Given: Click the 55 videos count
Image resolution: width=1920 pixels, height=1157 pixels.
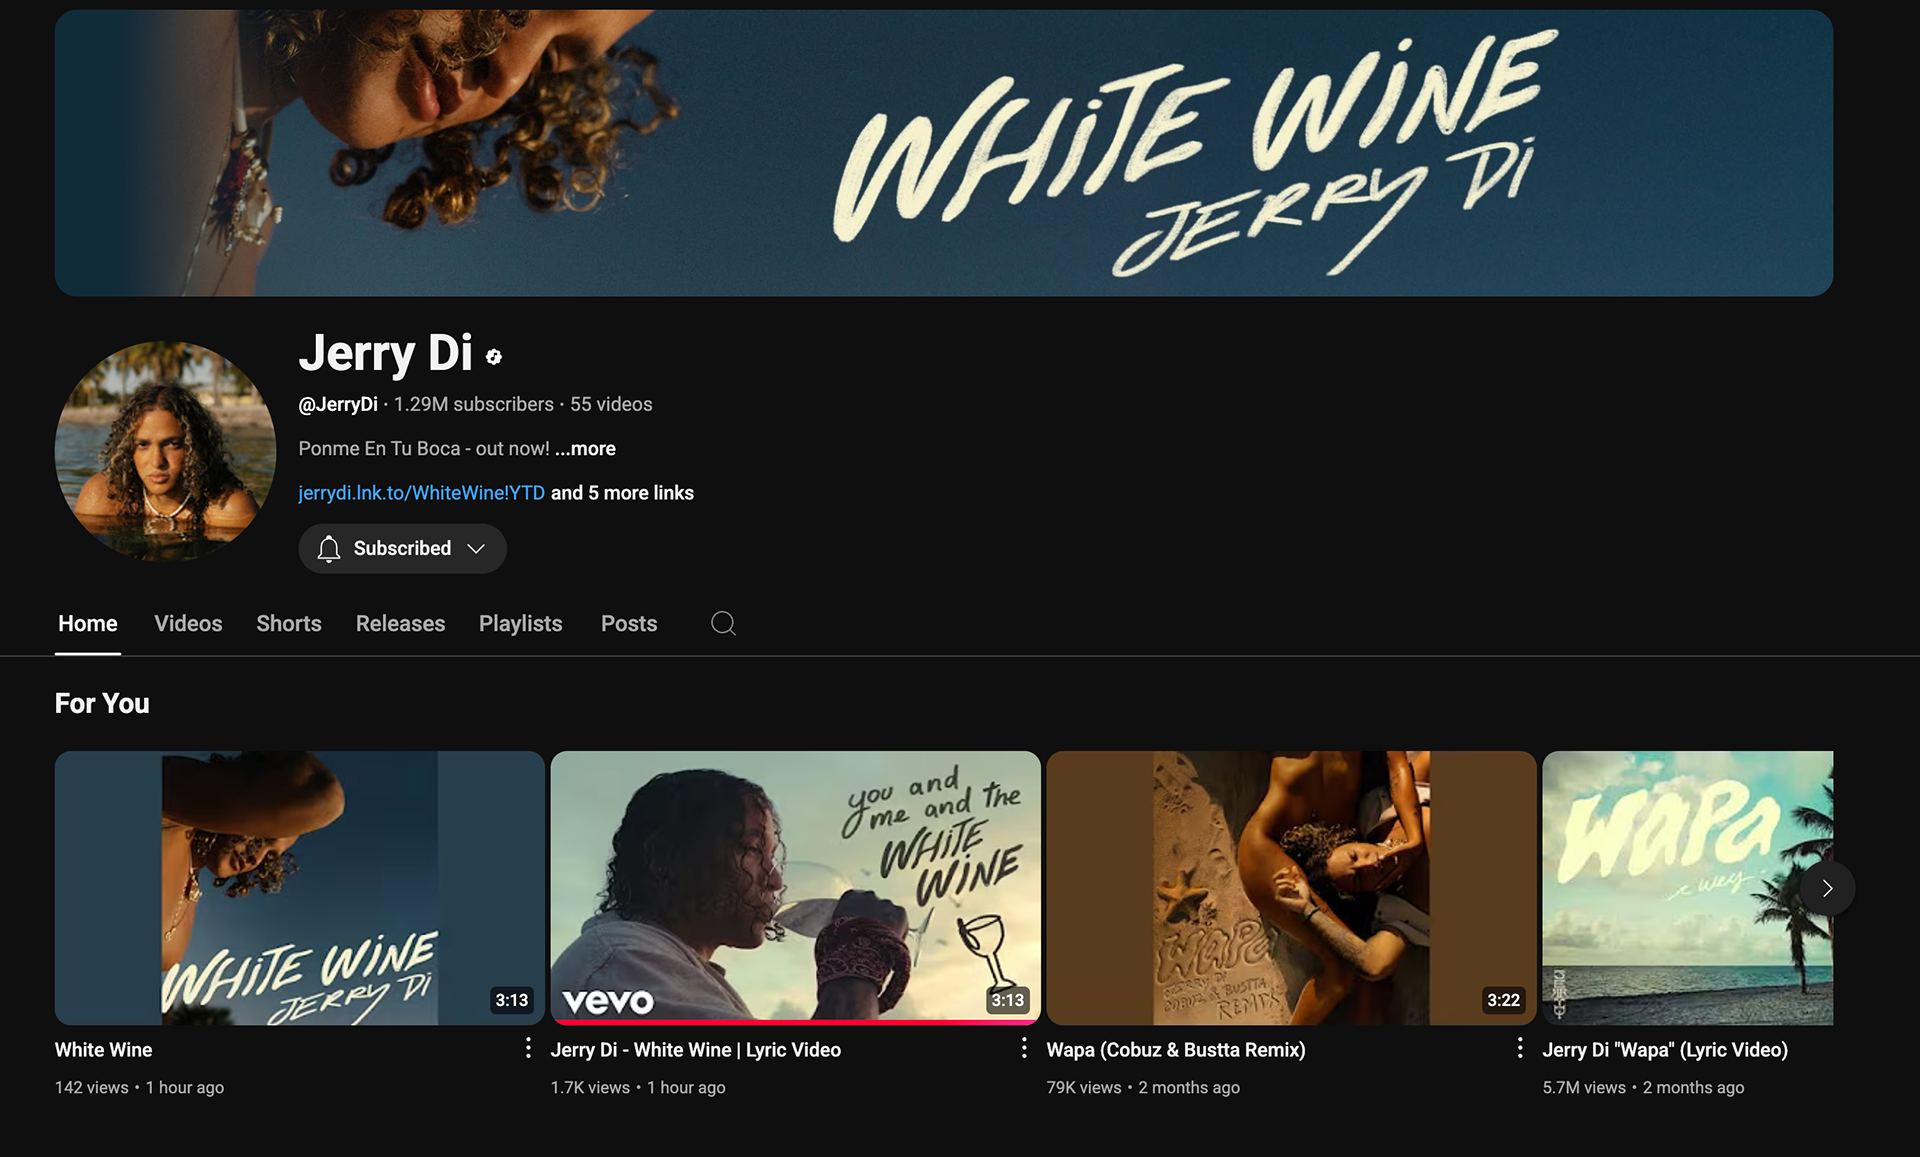Looking at the screenshot, I should (611, 404).
